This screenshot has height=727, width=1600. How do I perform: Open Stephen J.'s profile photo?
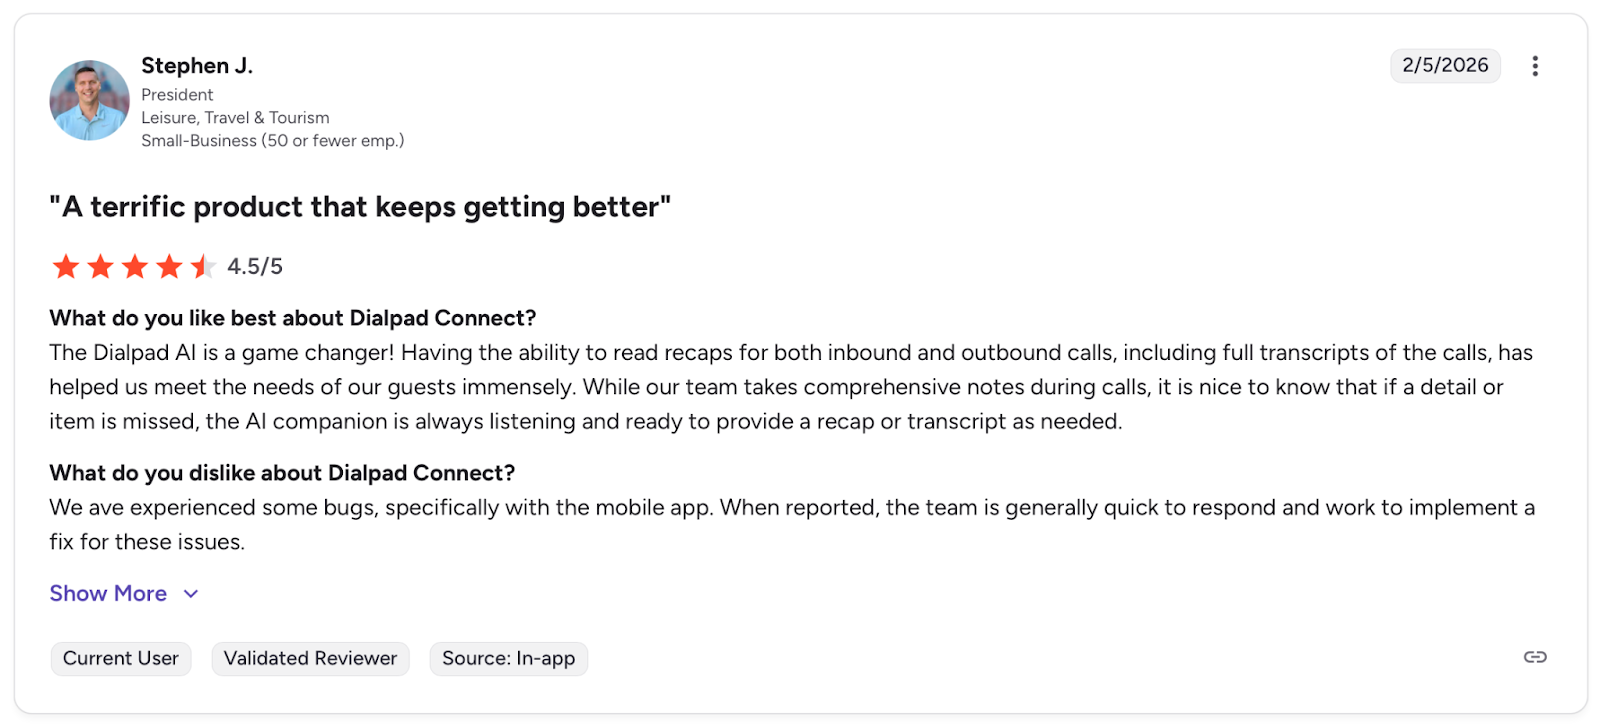(x=90, y=100)
